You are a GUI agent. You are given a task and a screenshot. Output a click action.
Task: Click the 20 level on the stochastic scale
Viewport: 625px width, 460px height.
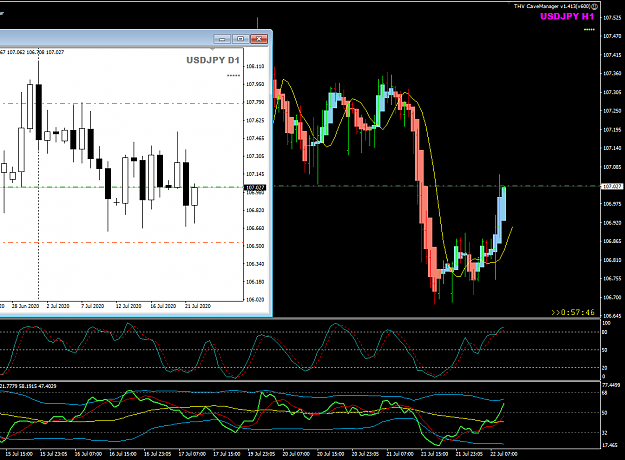click(x=605, y=368)
